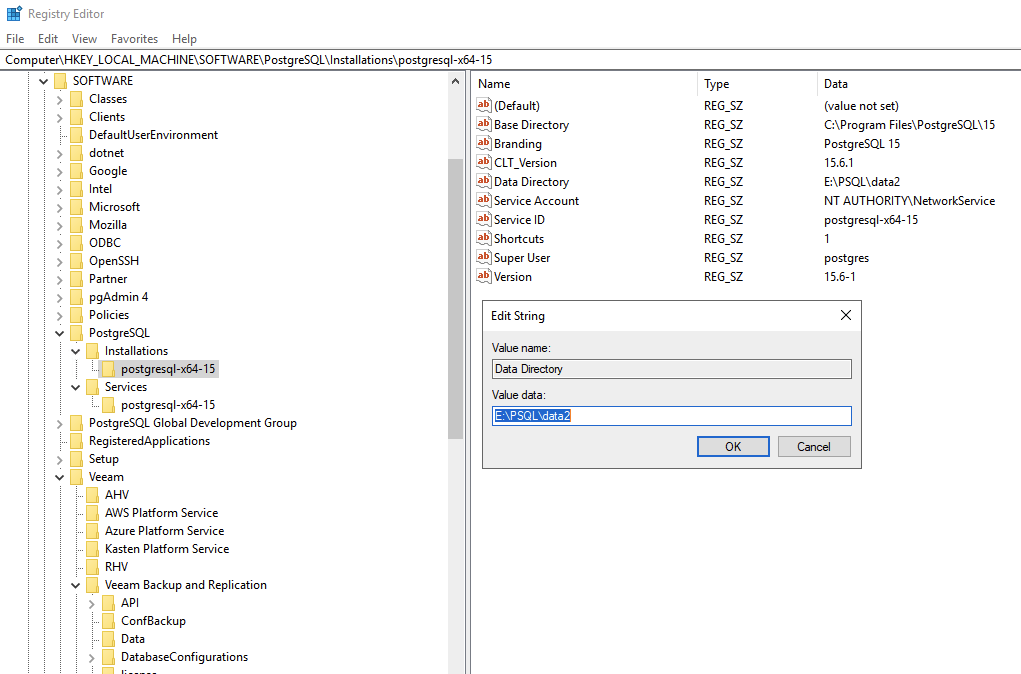Click the ab string icon next to Branding
The height and width of the screenshot is (674, 1021).
[485, 143]
